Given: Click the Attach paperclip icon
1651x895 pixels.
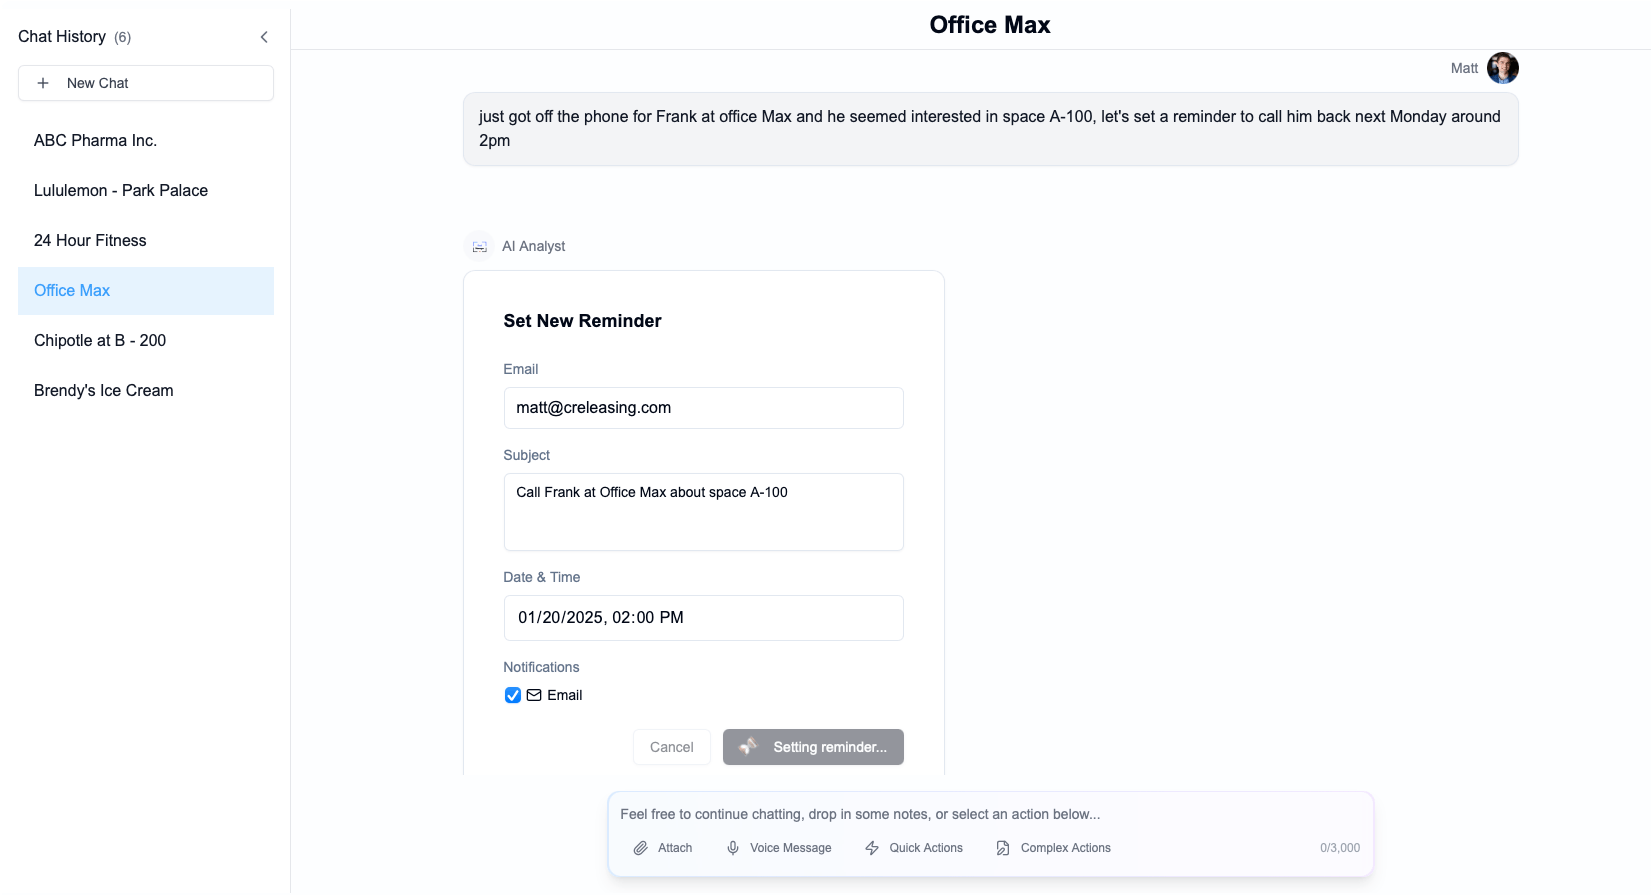Looking at the screenshot, I should coord(641,848).
